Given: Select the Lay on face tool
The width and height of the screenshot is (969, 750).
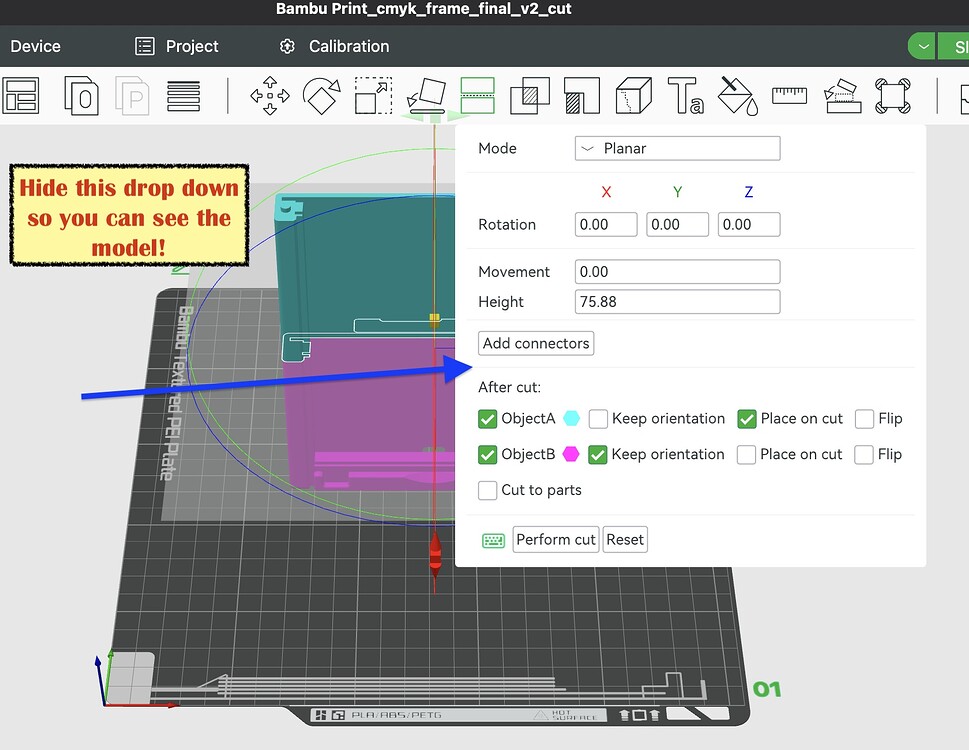Looking at the screenshot, I should click(x=426, y=96).
